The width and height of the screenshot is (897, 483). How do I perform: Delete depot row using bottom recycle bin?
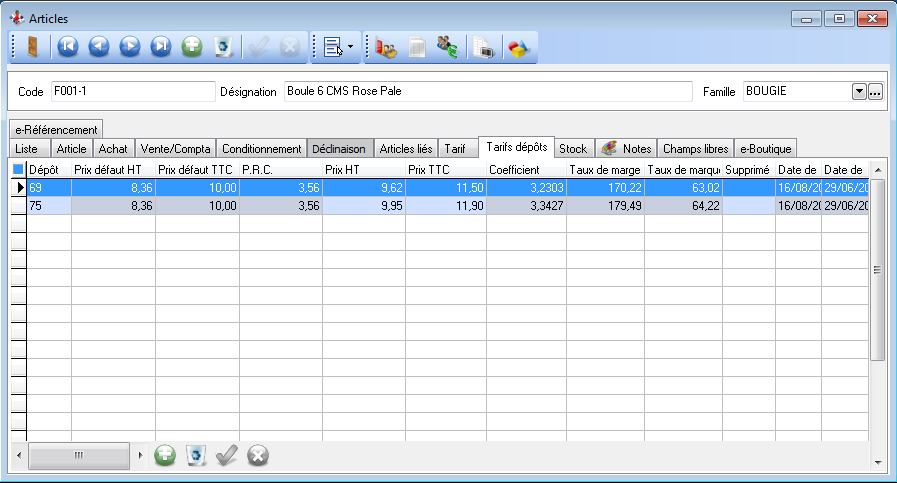click(x=196, y=456)
